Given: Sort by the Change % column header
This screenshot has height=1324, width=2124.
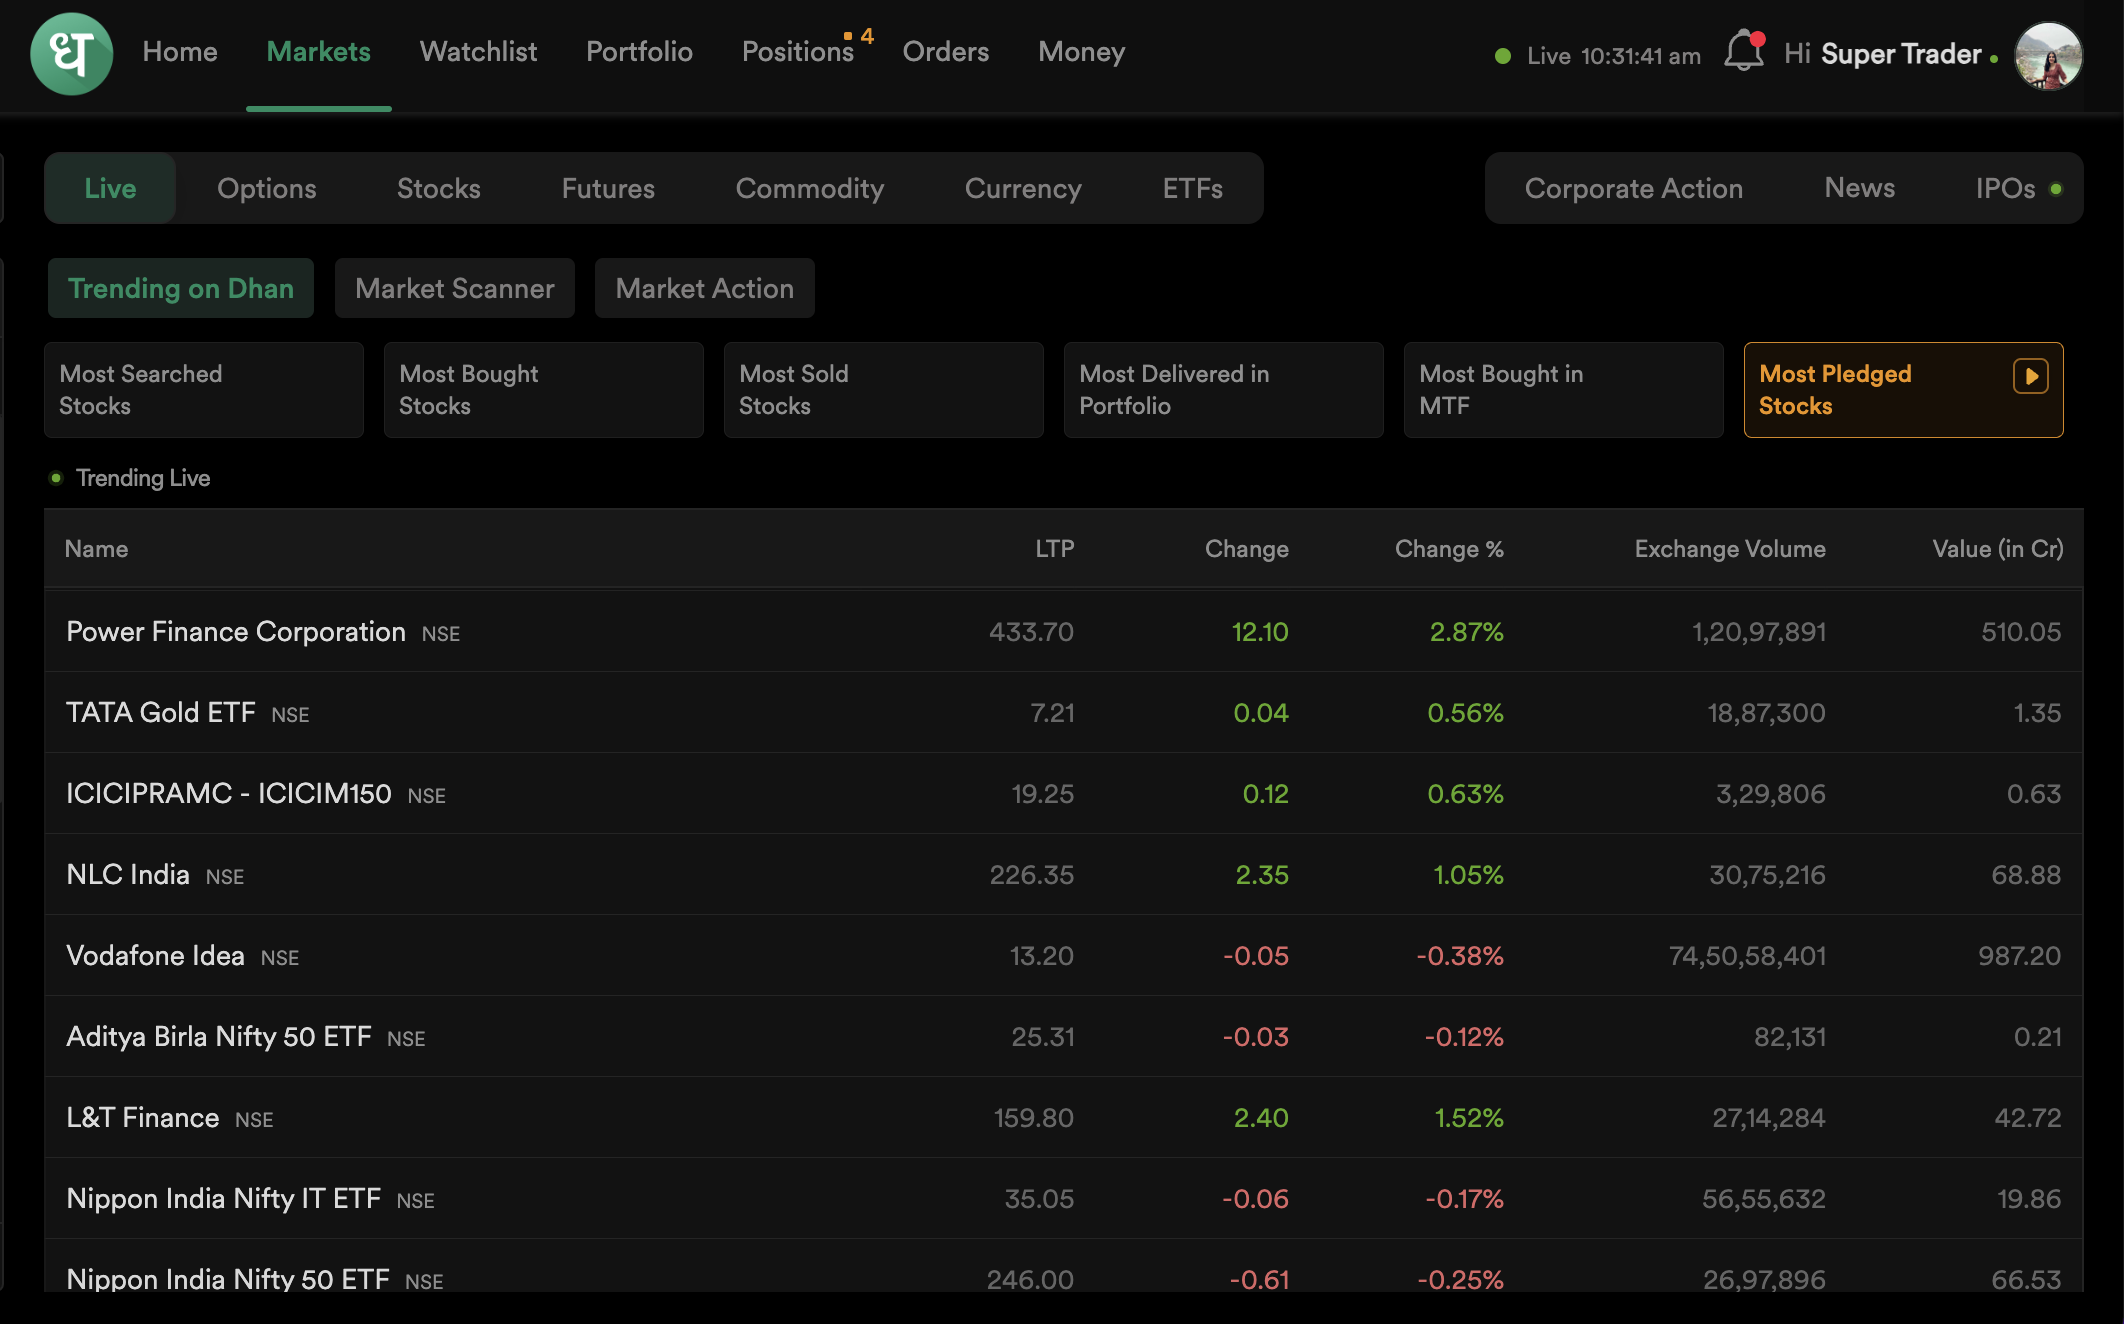Looking at the screenshot, I should [1448, 549].
